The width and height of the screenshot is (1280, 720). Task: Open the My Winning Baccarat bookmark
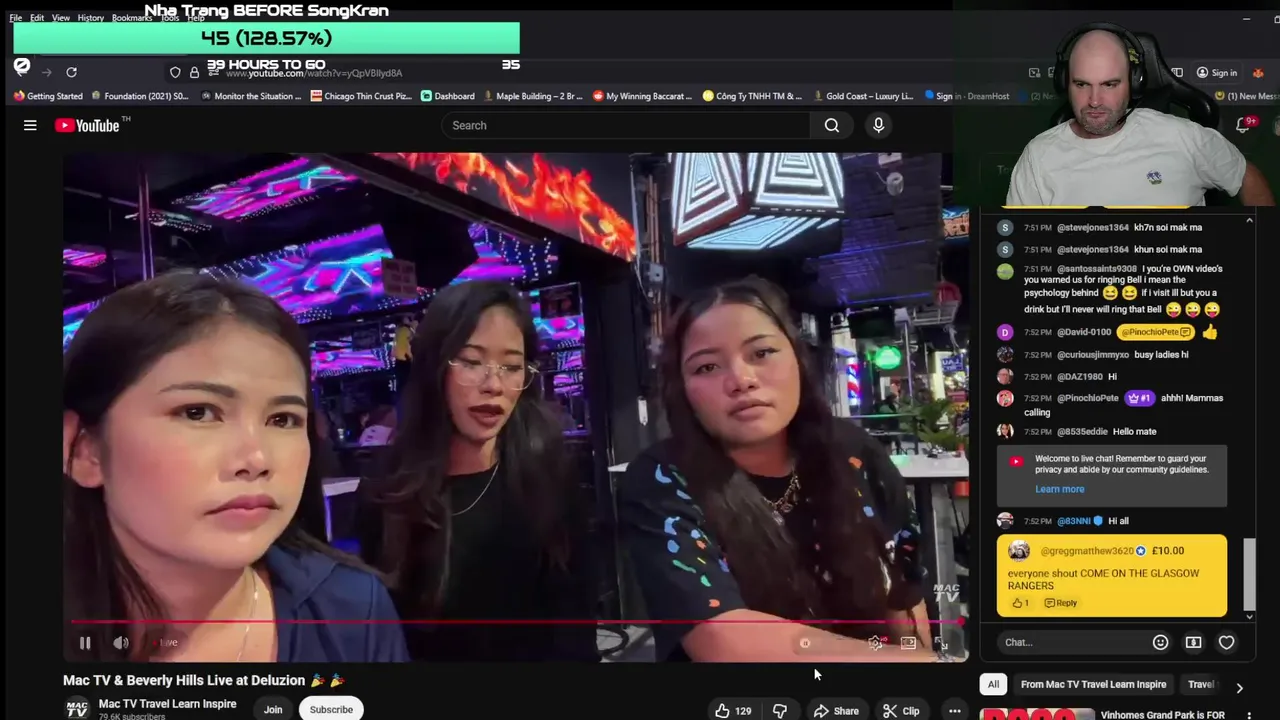tap(642, 96)
